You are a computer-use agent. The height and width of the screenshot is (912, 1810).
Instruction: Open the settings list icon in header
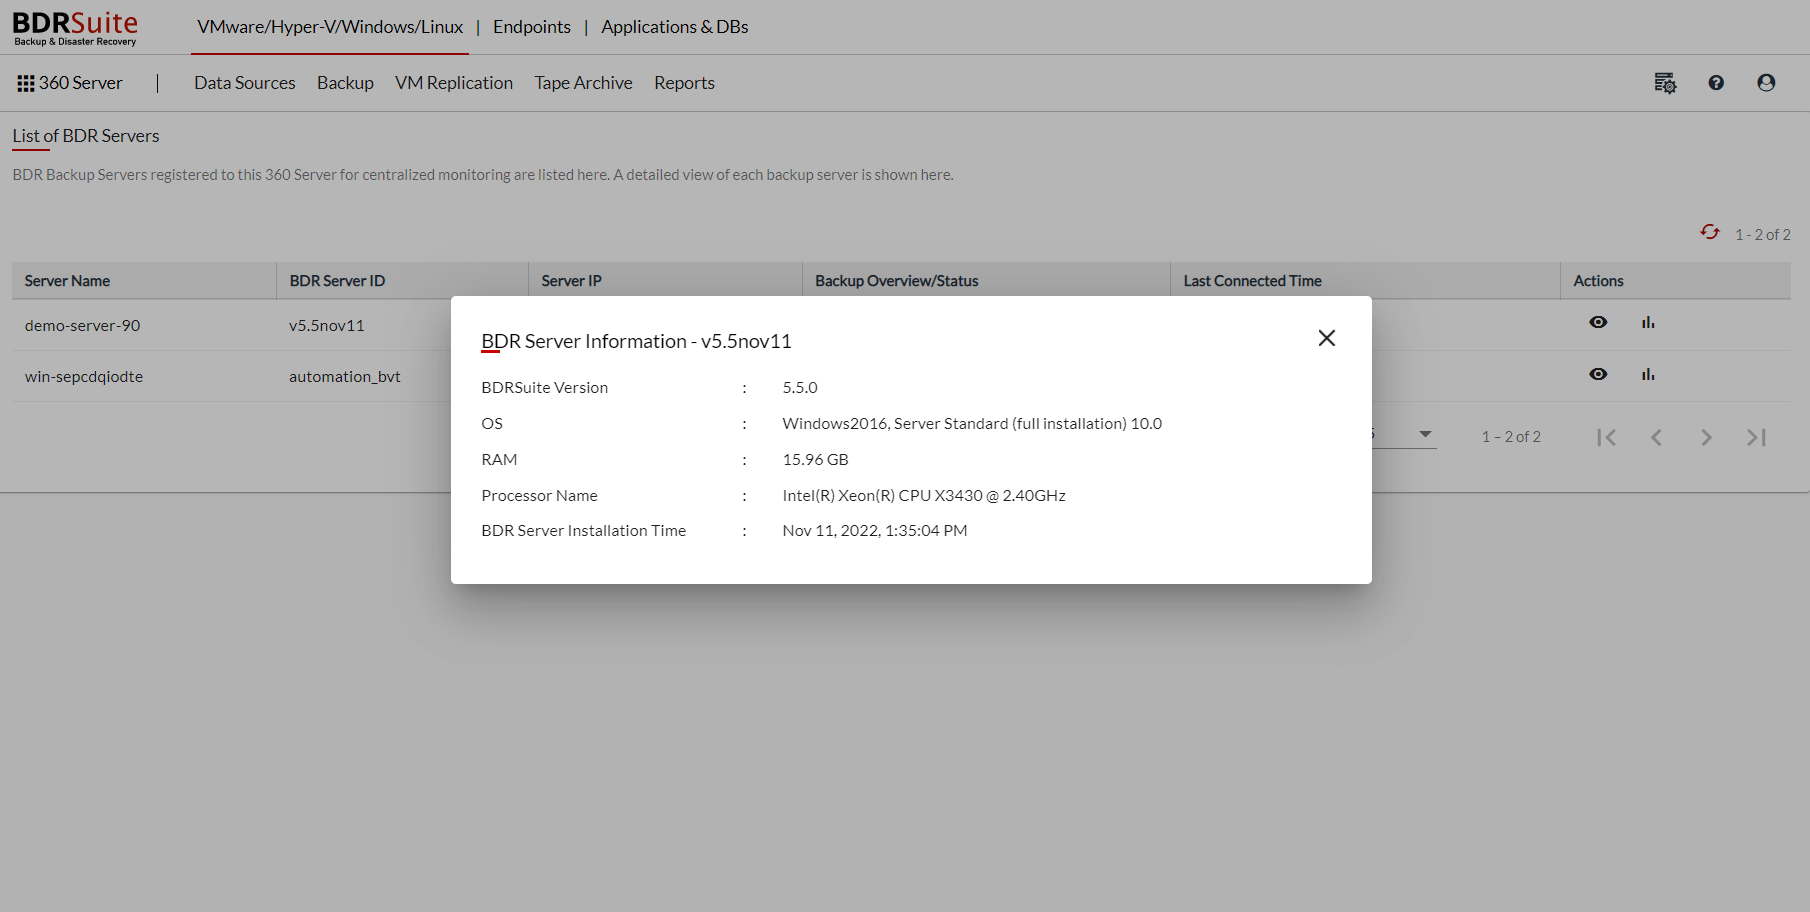coord(1665,83)
